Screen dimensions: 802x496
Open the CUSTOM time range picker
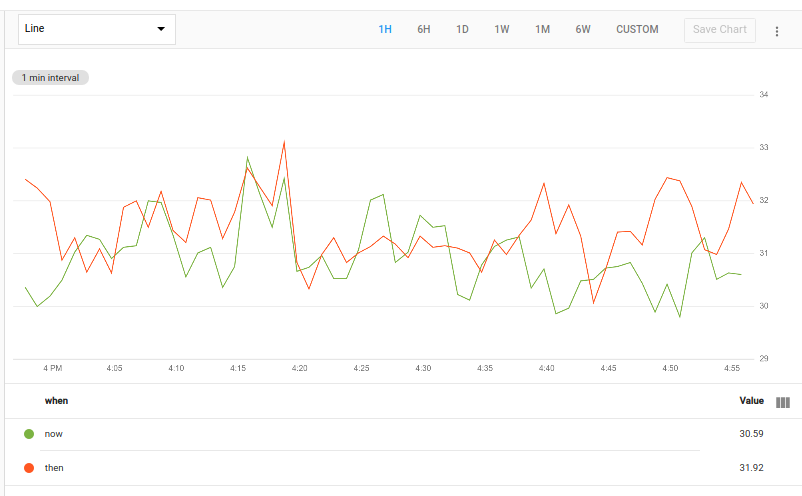click(x=637, y=30)
